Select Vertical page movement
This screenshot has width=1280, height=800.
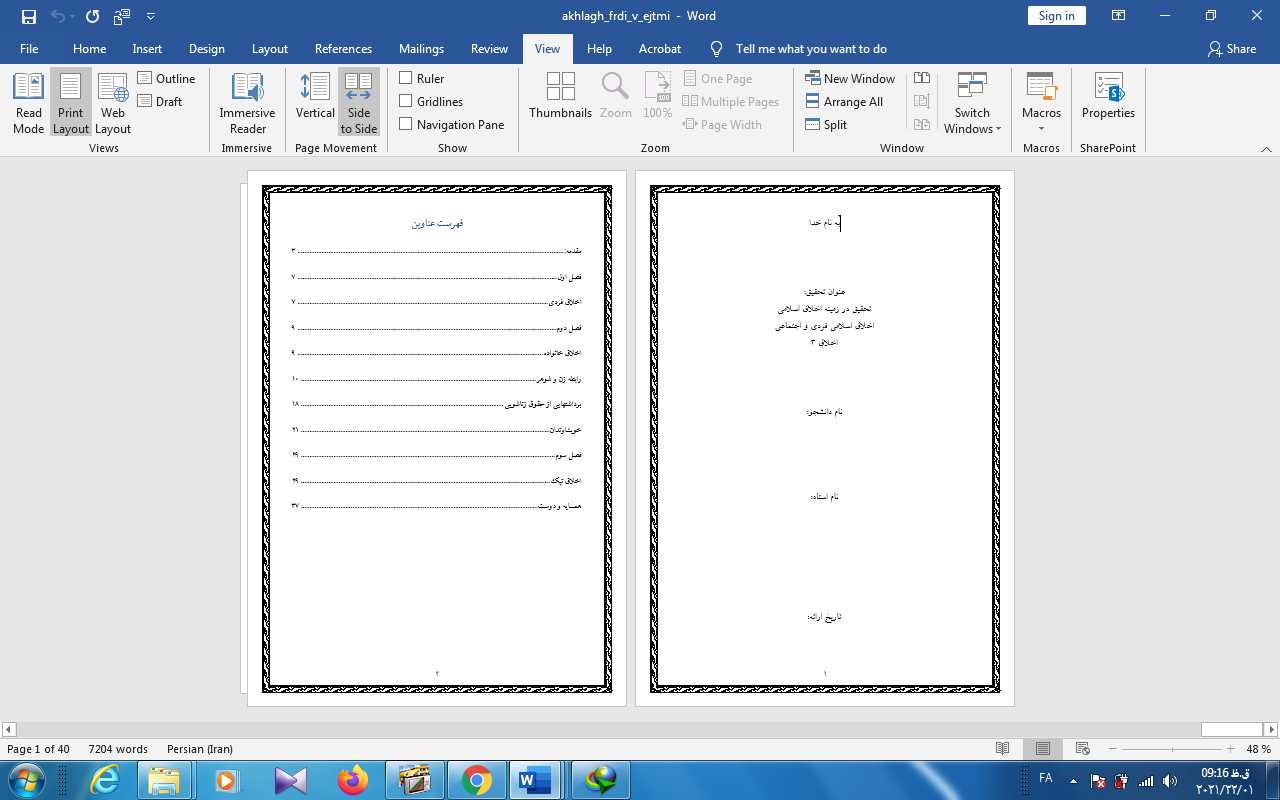coord(315,103)
